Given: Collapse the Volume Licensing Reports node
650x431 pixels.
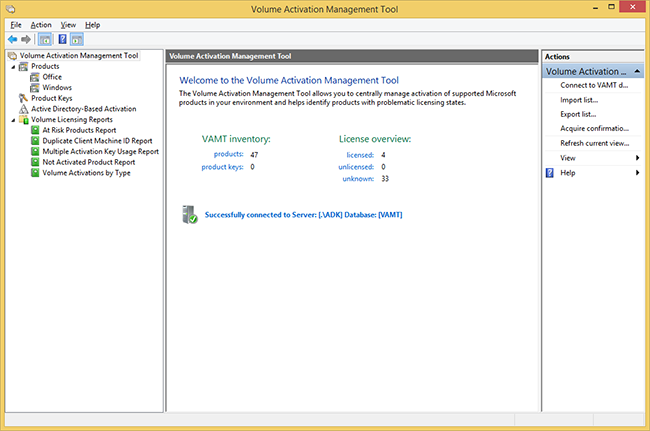Looking at the screenshot, I should point(12,120).
